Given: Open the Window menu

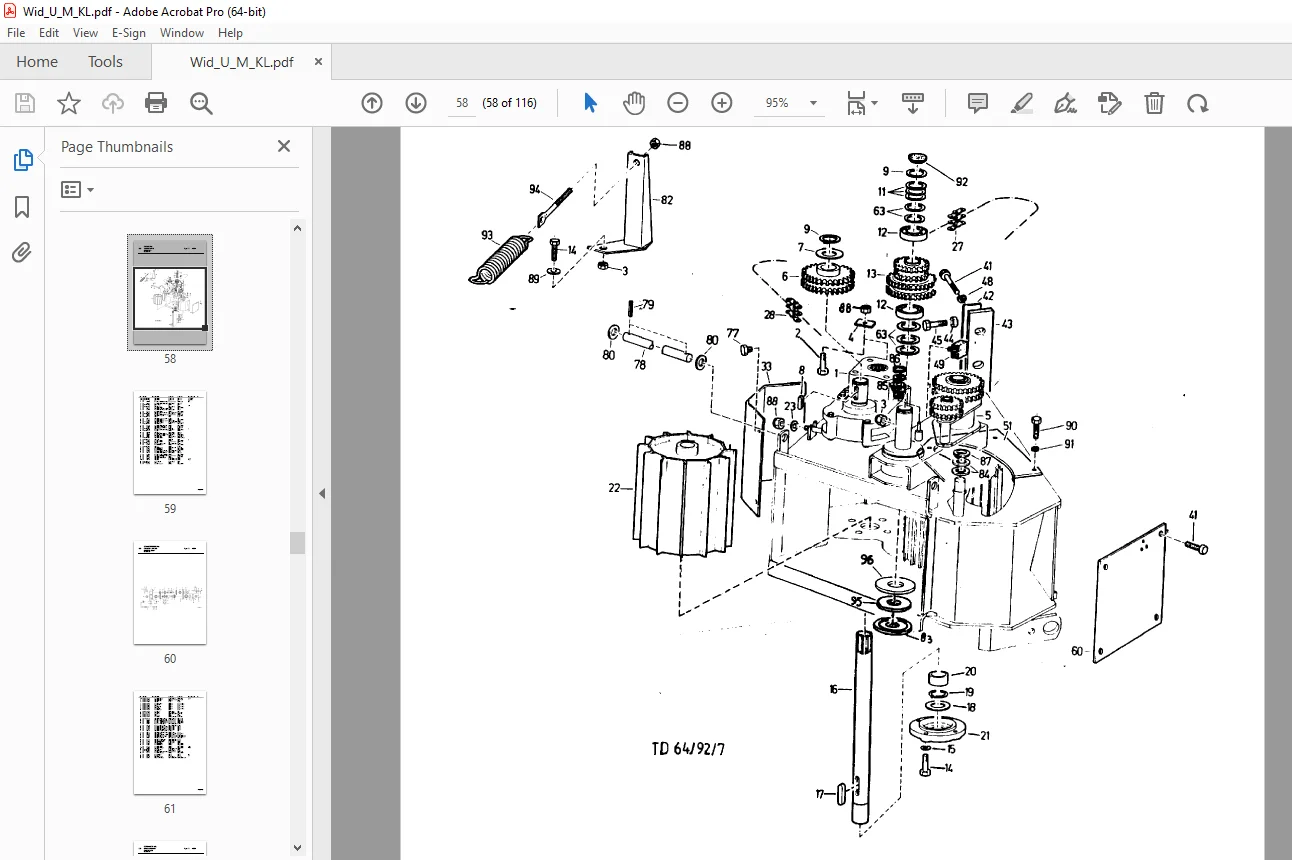Looking at the screenshot, I should coord(182,33).
